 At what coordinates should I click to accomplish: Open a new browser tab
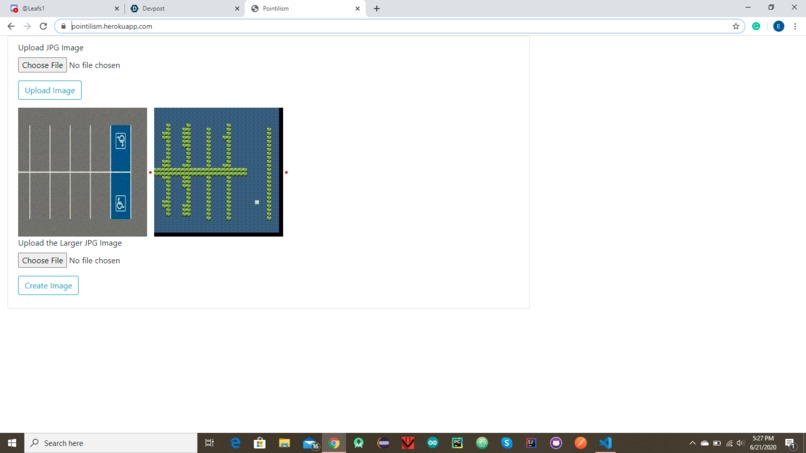tap(377, 8)
